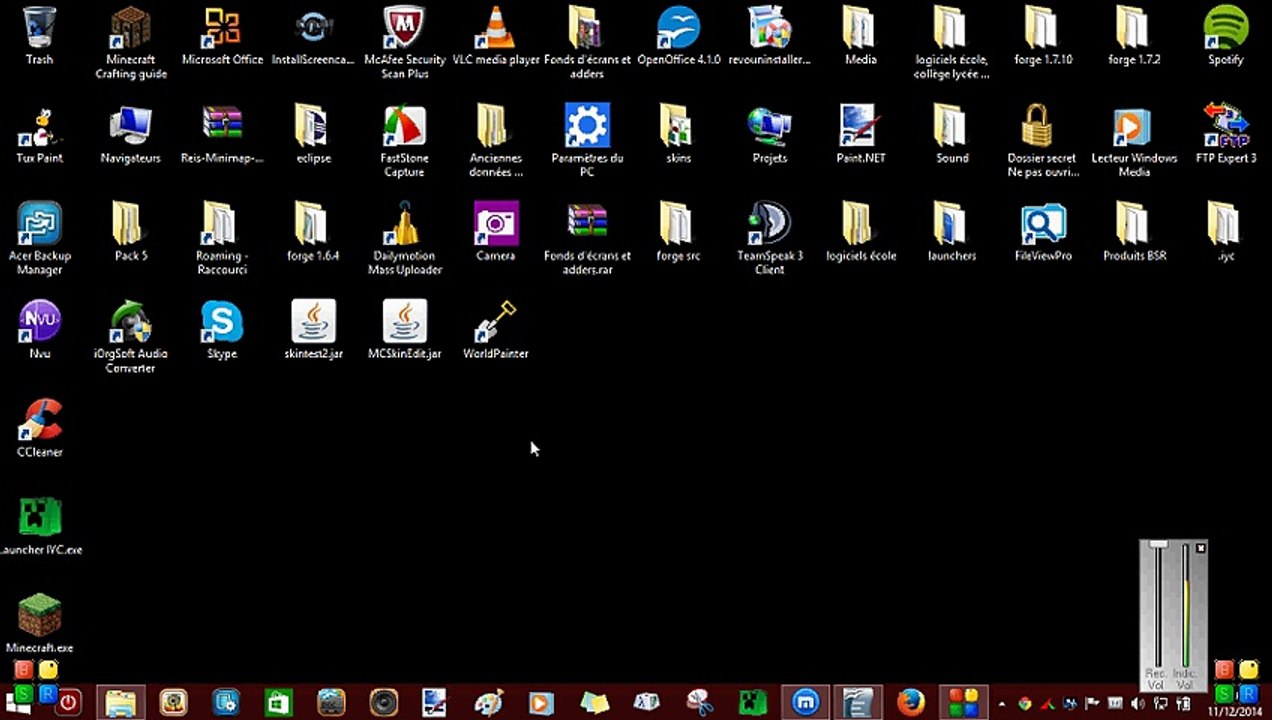Launch FileViewPro shortcut
1272x720 pixels.
pos(1043,232)
